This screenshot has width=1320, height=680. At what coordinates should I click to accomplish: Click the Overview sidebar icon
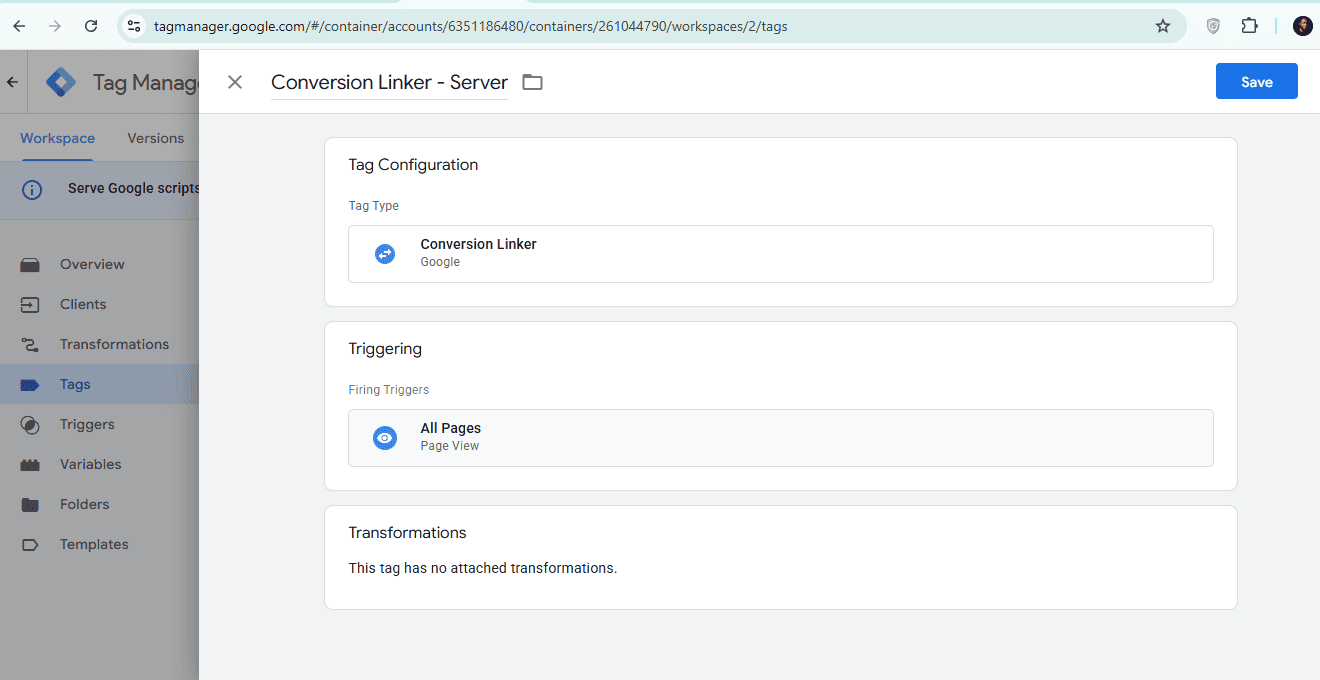[30, 265]
